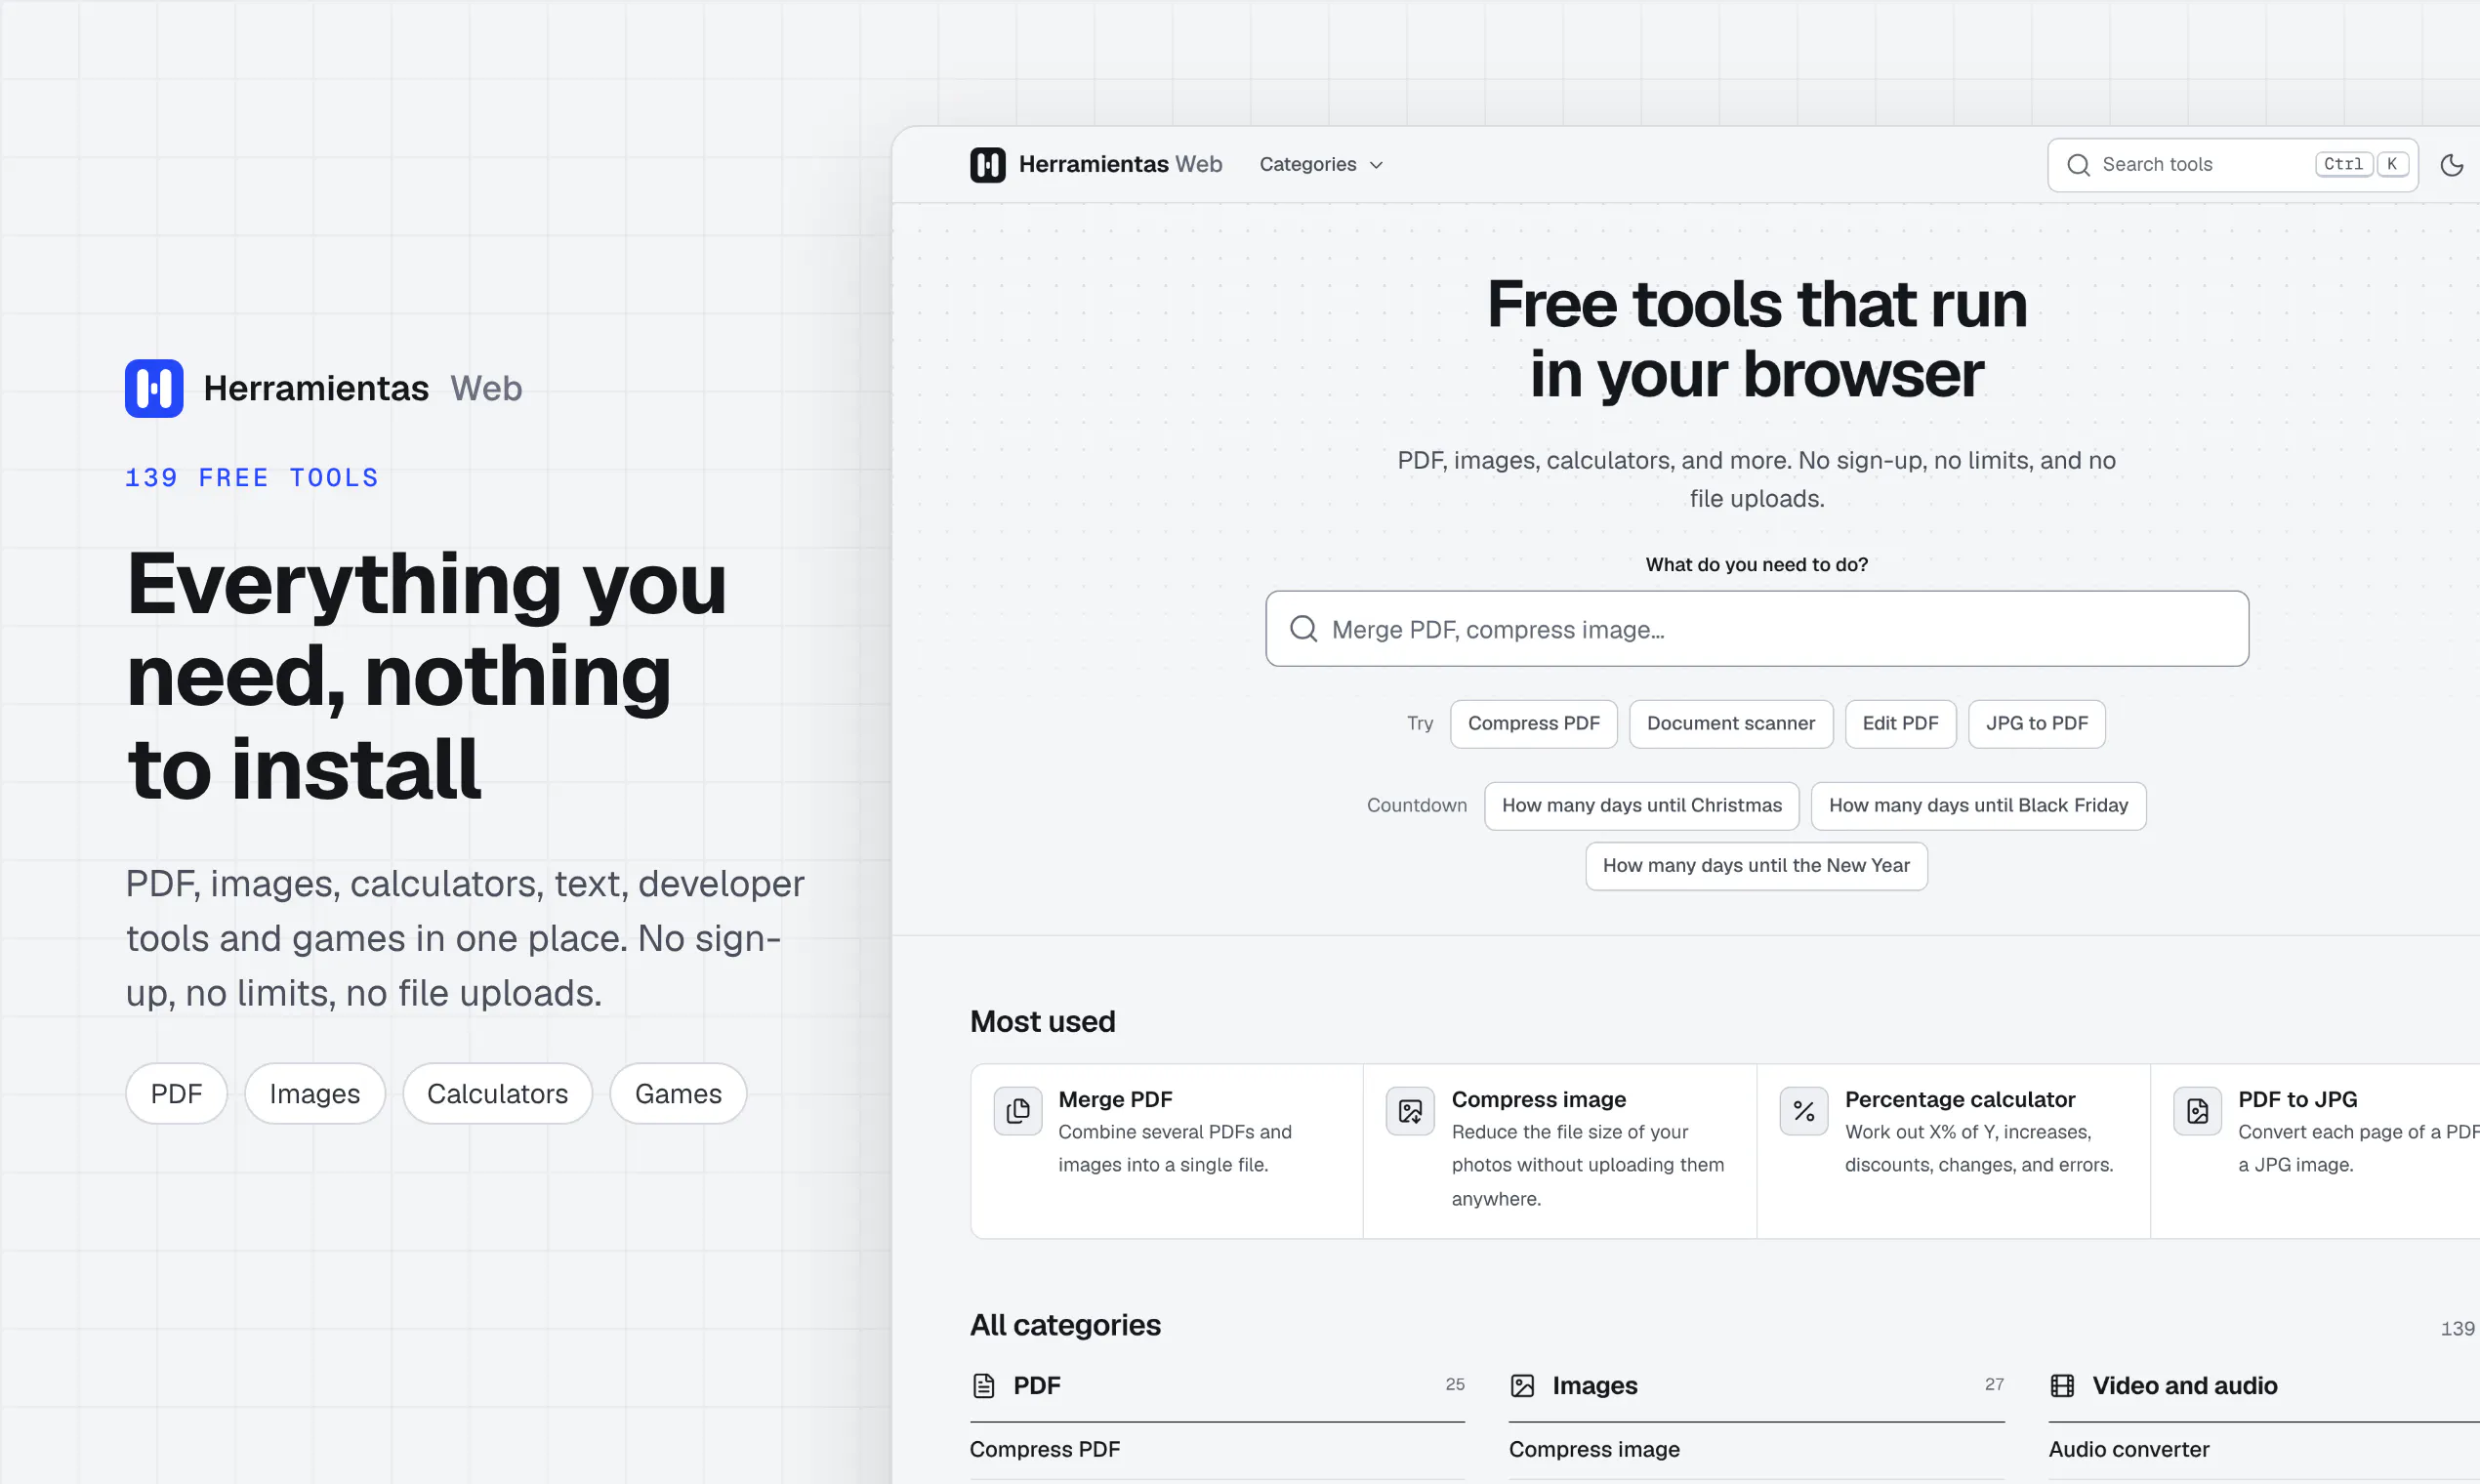Viewport: 2480px width, 1484px height.
Task: Open the Audio converter link
Action: (2128, 1450)
